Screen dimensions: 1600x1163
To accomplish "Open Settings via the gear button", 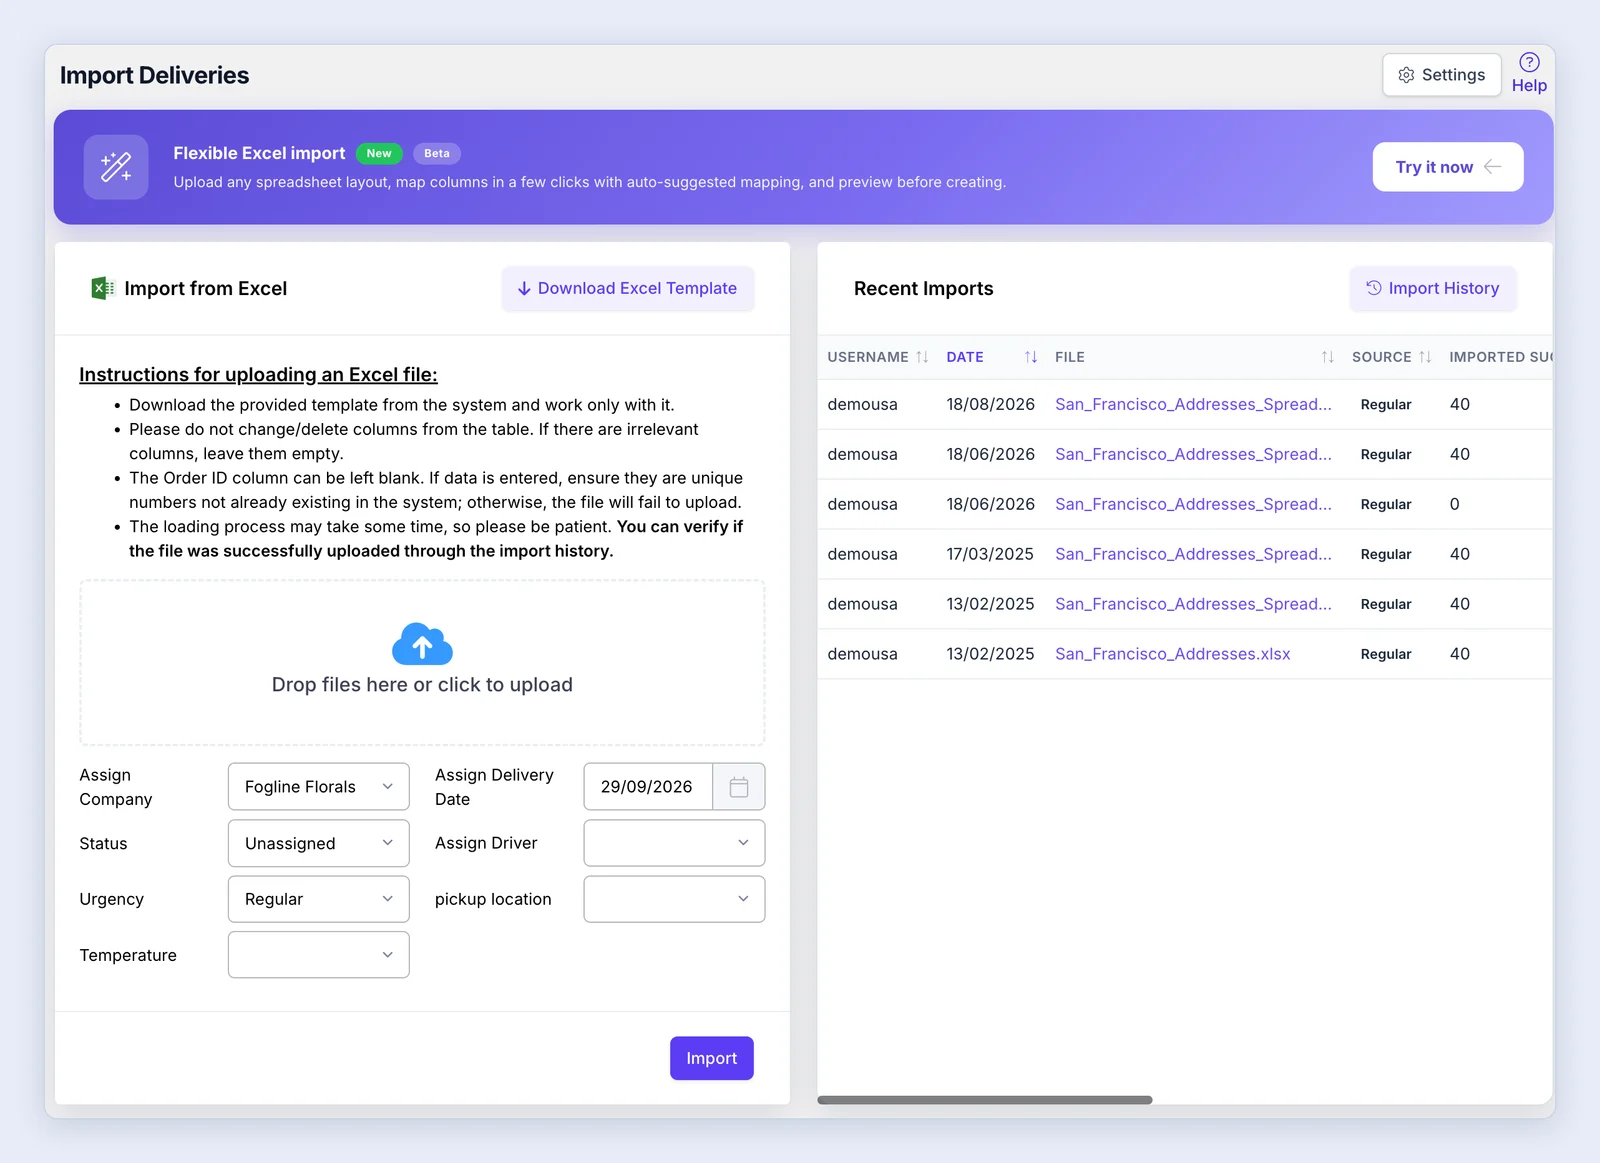I will [x=1441, y=75].
